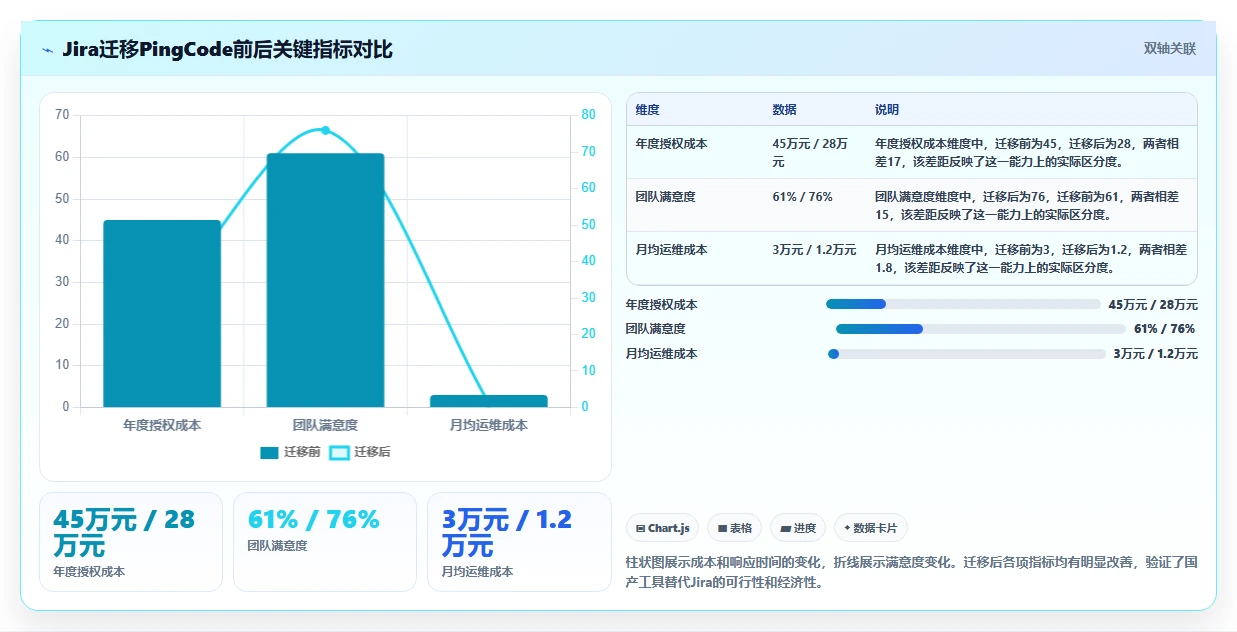The image size is (1237, 632).
Task: Click right axis value 80
Action: point(589,115)
